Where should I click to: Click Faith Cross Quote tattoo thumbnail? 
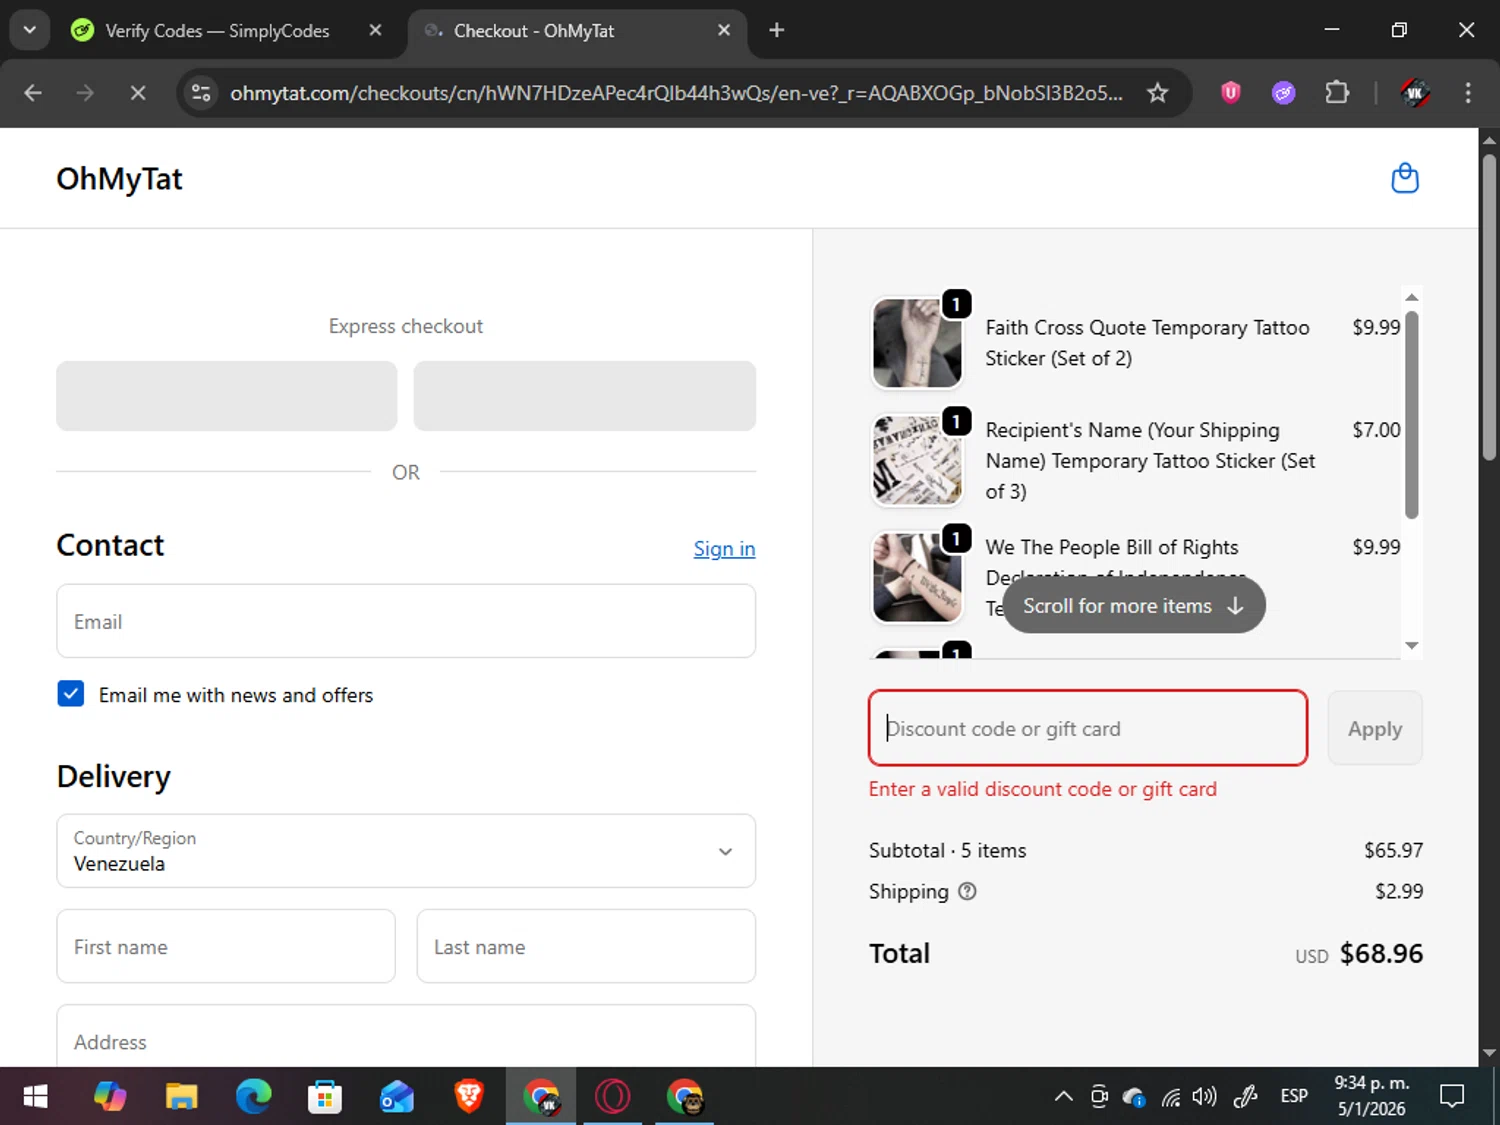(x=917, y=343)
